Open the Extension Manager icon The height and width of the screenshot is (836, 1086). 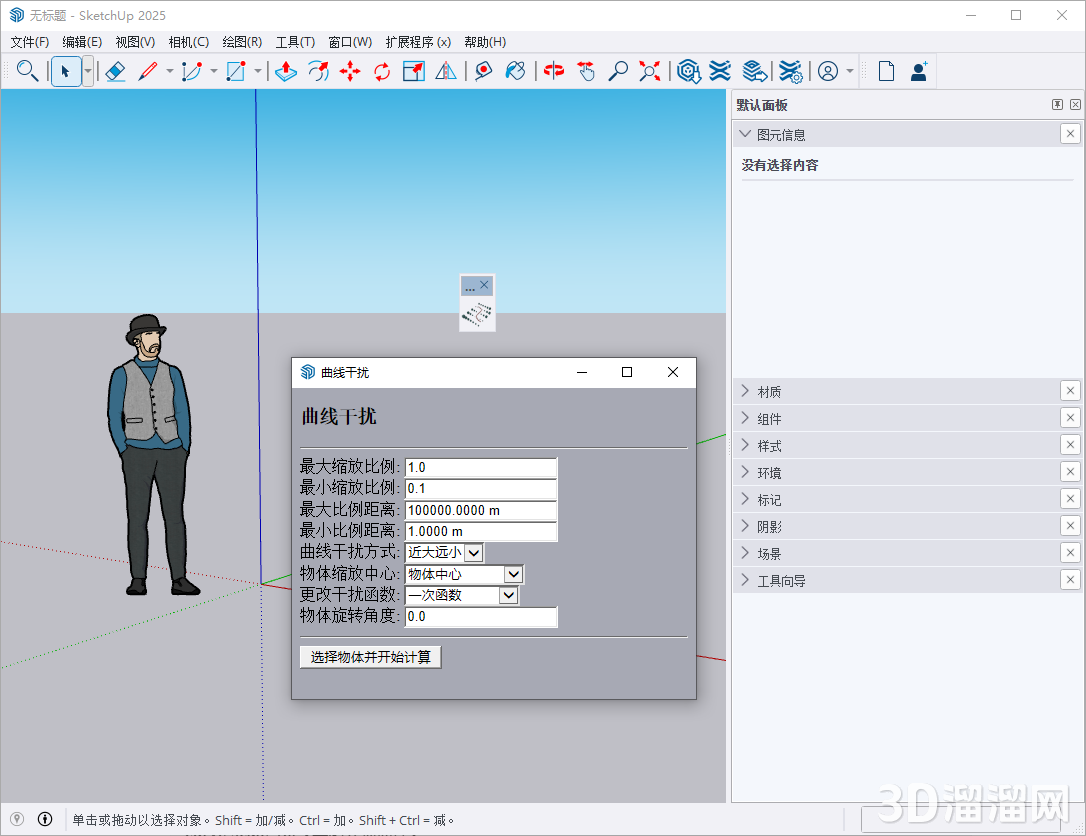tap(790, 71)
